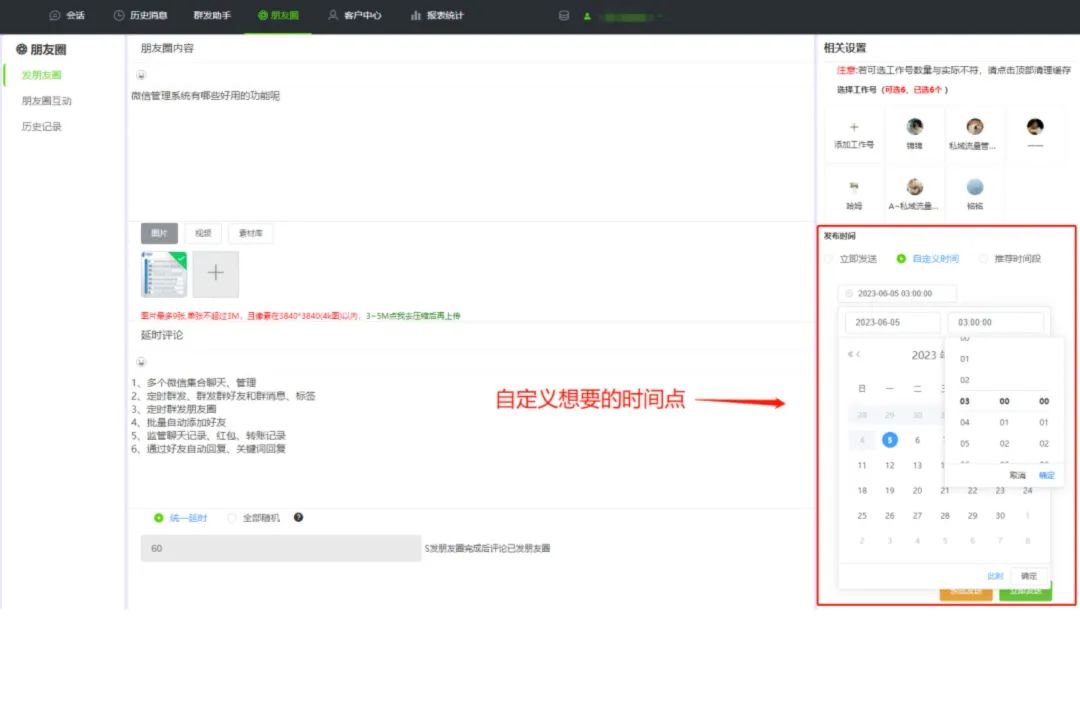Click the delay seconds input showing 60

280,548
